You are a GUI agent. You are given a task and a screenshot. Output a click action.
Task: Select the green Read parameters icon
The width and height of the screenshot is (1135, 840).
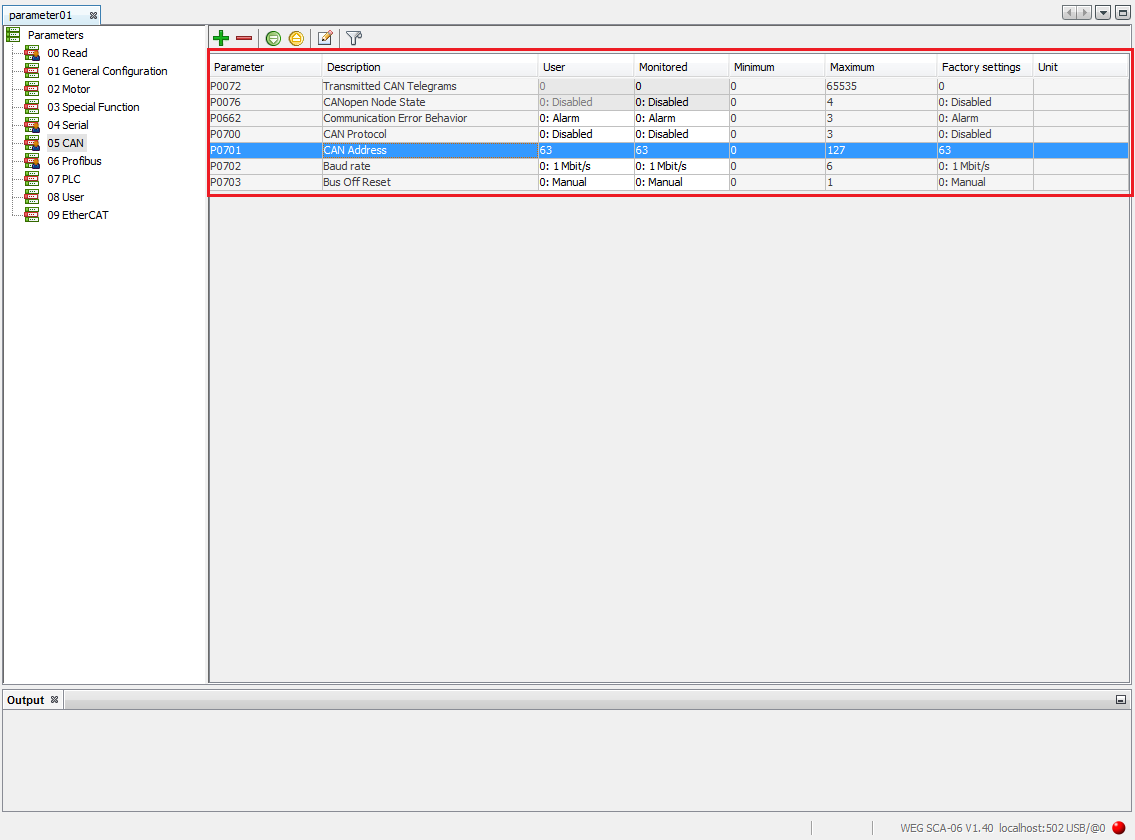(x=273, y=38)
